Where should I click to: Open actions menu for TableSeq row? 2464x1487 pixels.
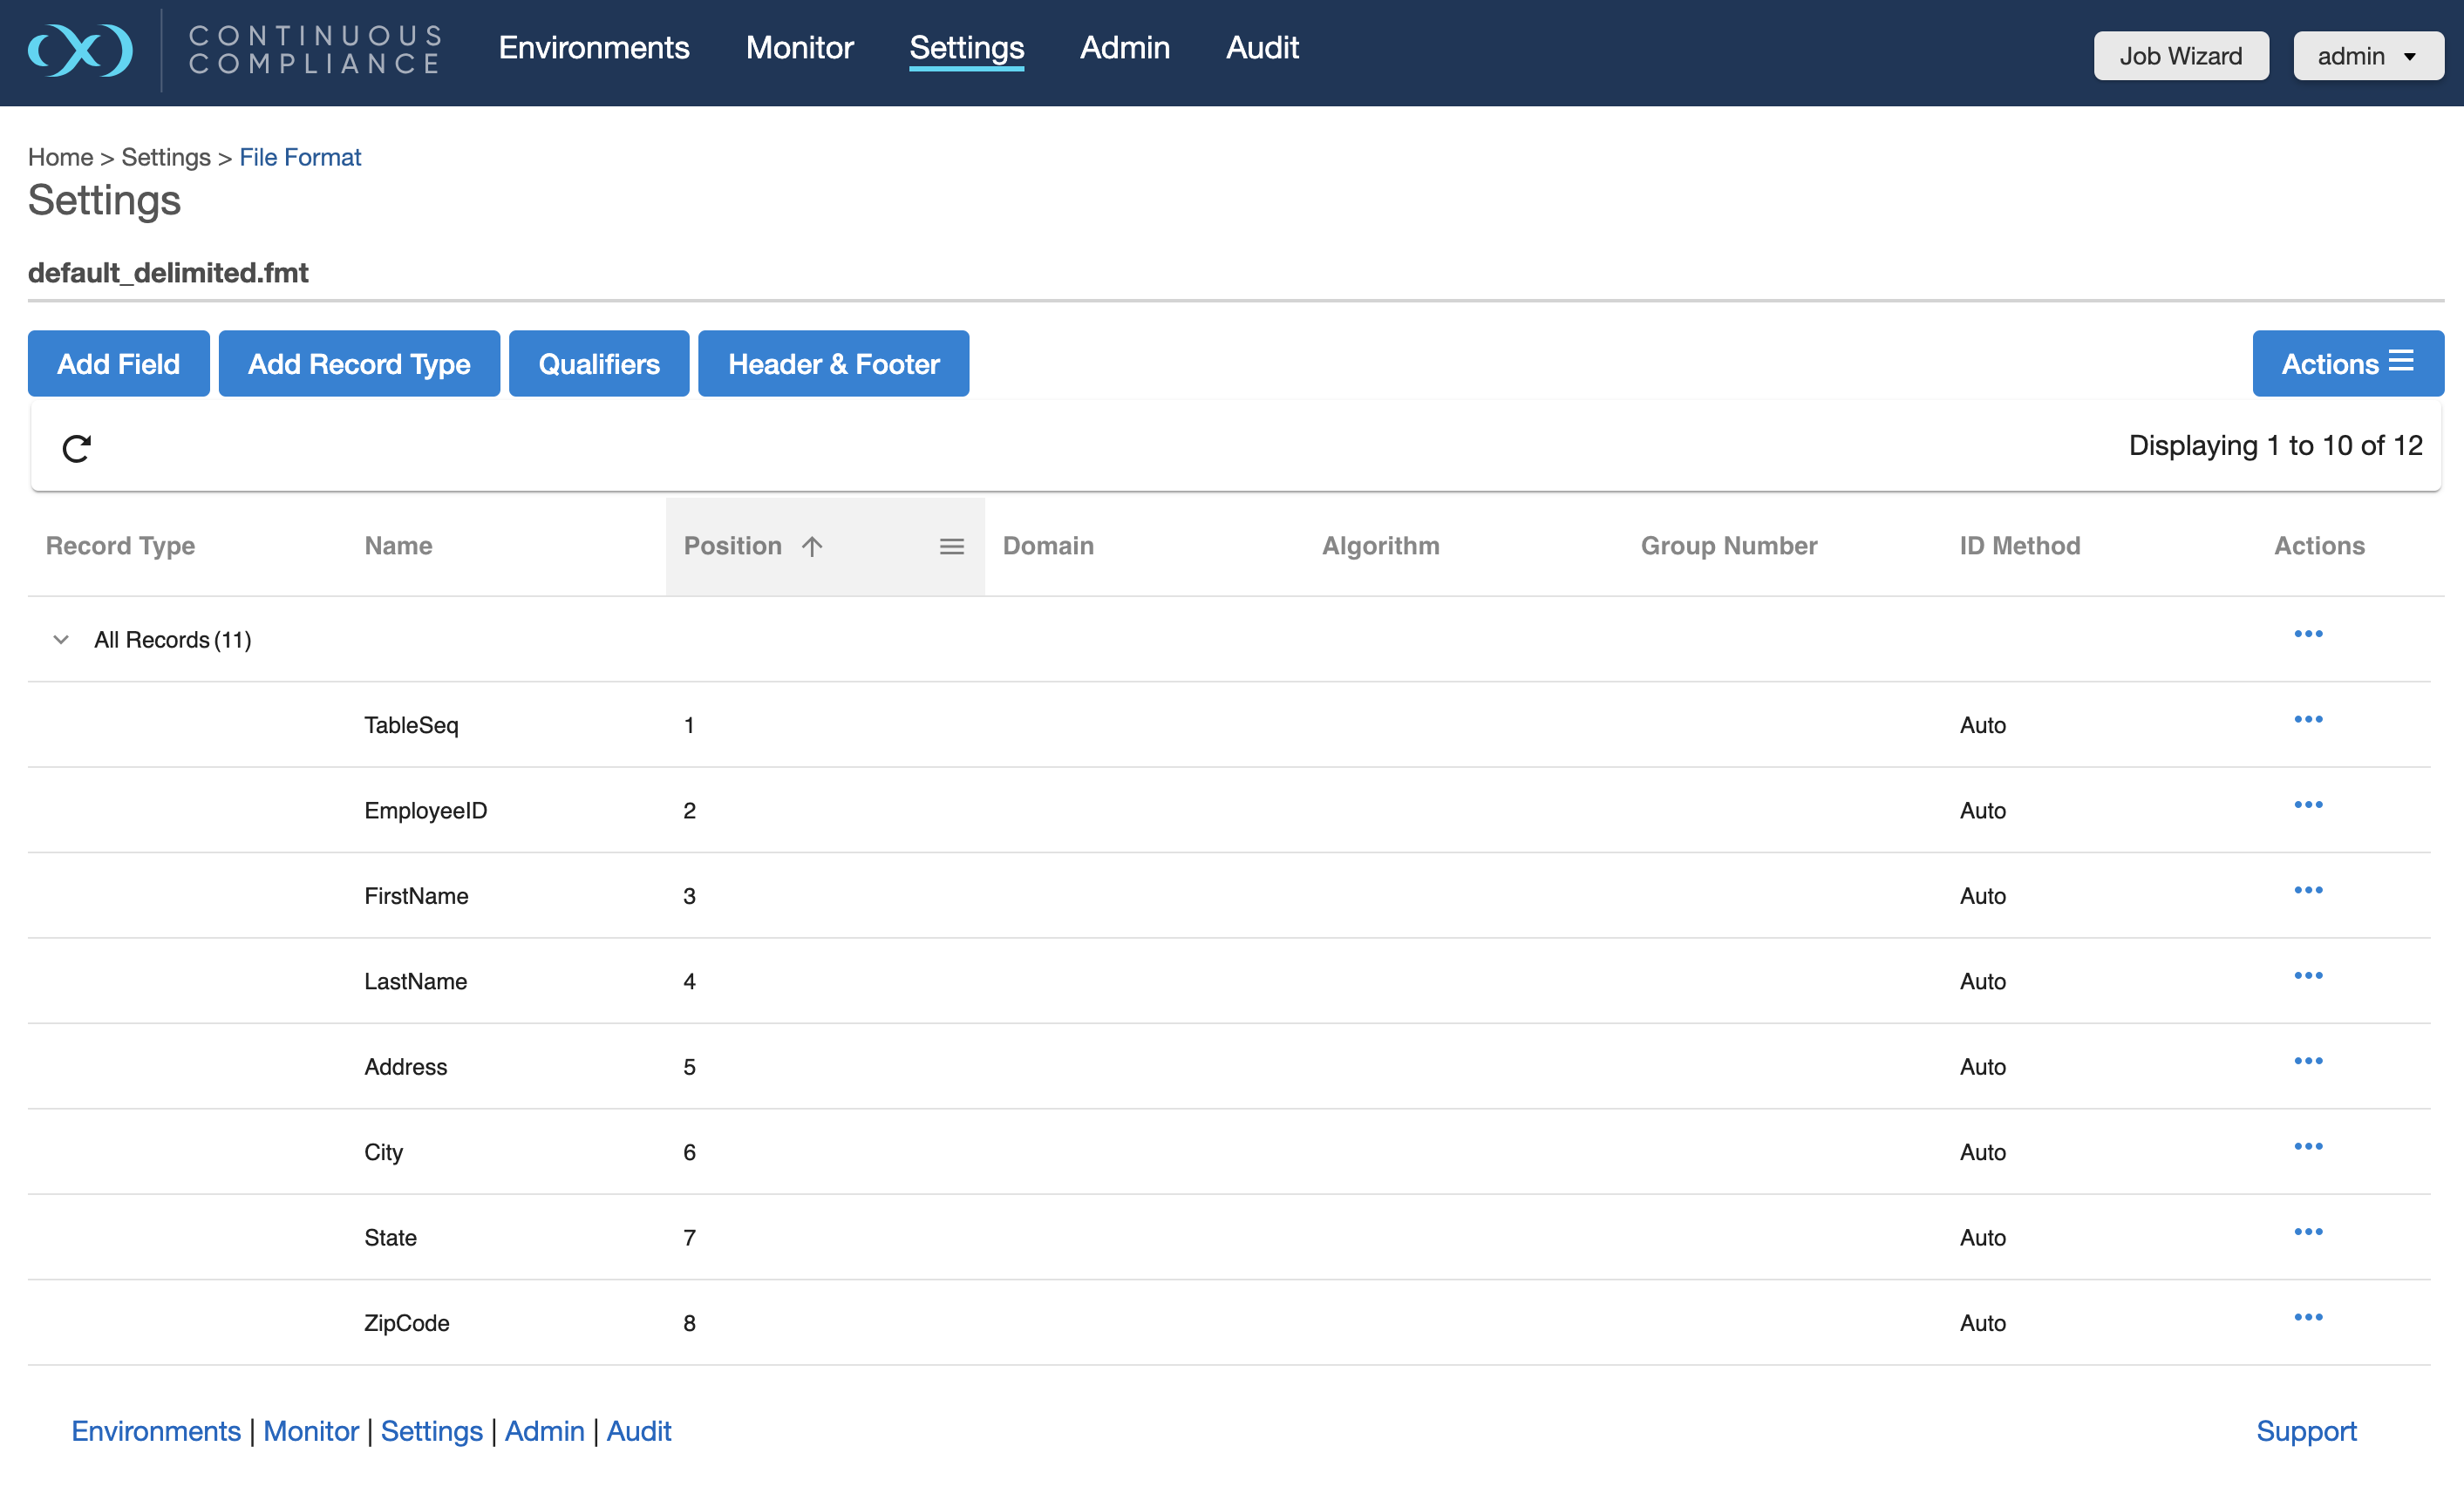click(2307, 719)
